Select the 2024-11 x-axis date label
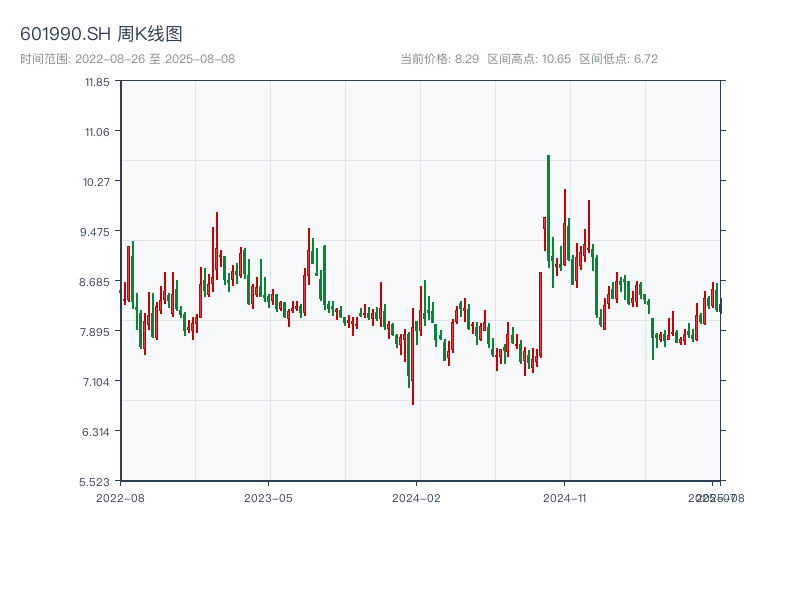 (565, 497)
